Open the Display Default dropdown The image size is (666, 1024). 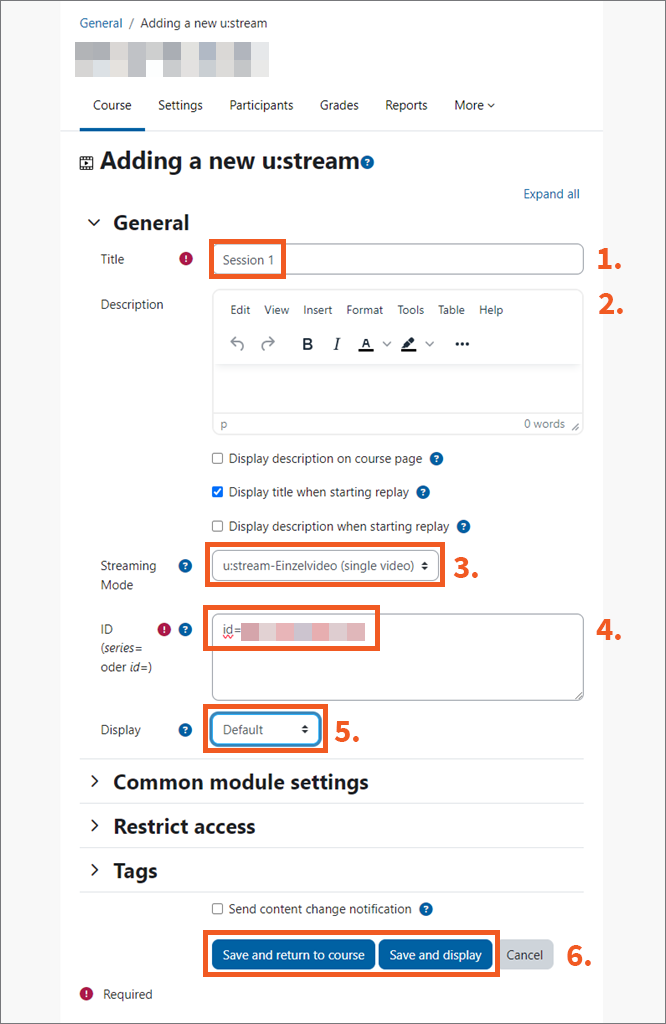pos(265,730)
